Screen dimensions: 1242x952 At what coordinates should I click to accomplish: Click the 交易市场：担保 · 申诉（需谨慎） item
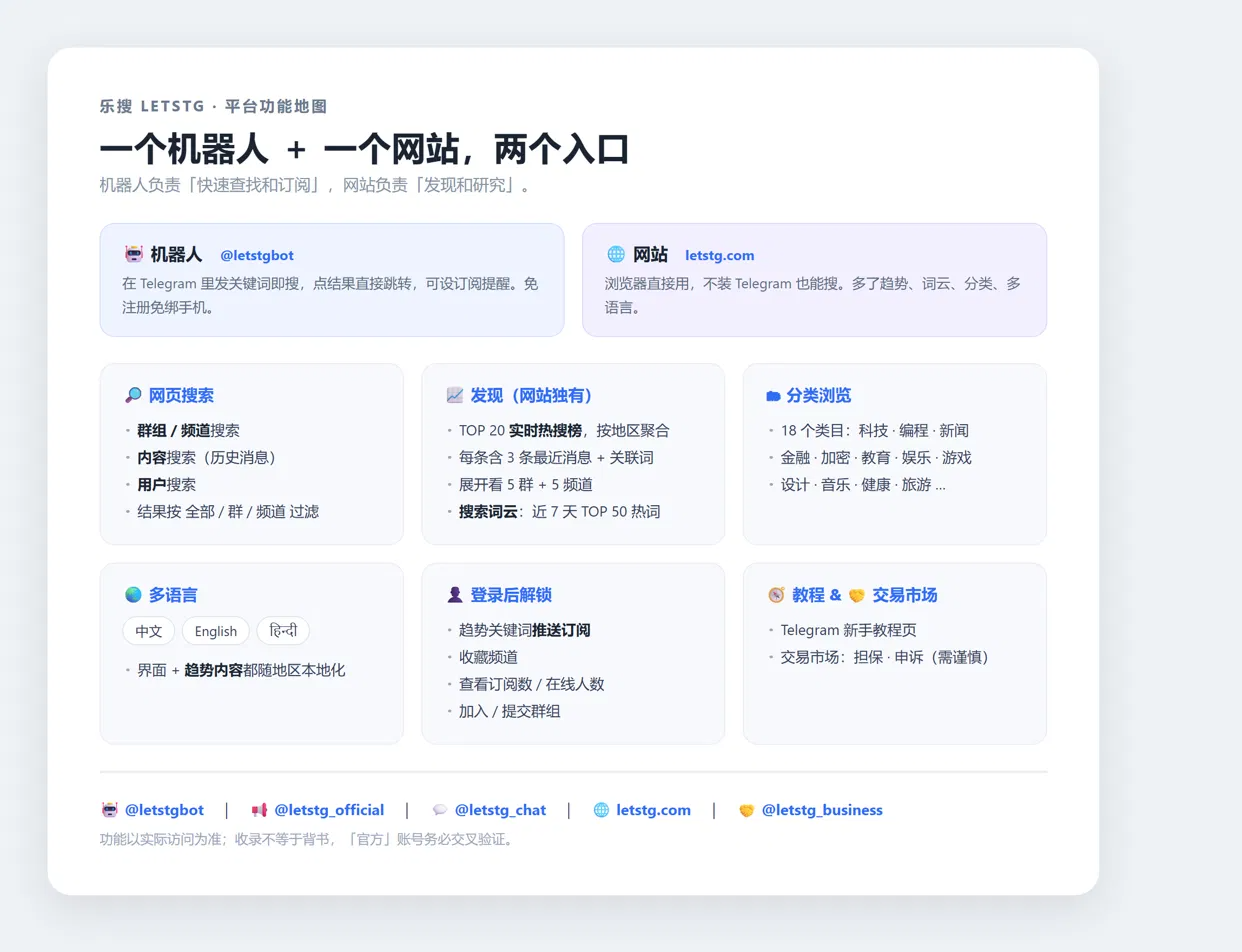click(x=885, y=657)
